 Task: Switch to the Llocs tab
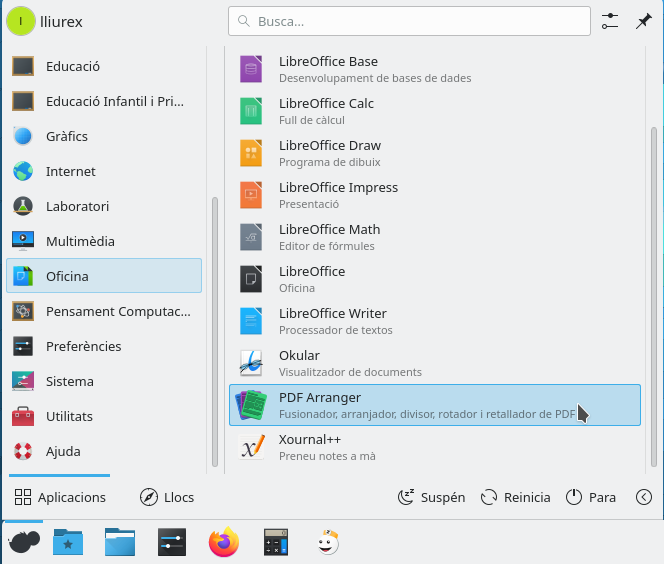[x=167, y=497]
